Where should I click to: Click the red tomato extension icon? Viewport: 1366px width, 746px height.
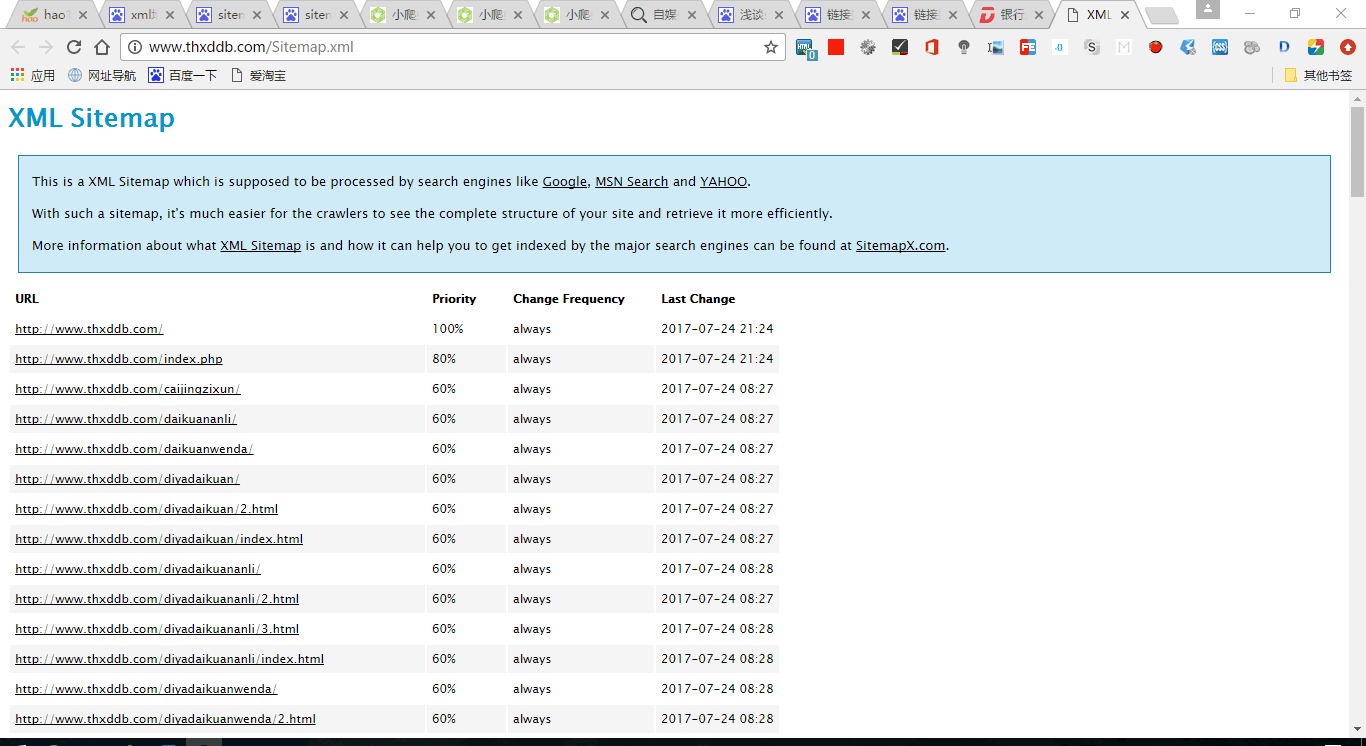pos(1156,47)
